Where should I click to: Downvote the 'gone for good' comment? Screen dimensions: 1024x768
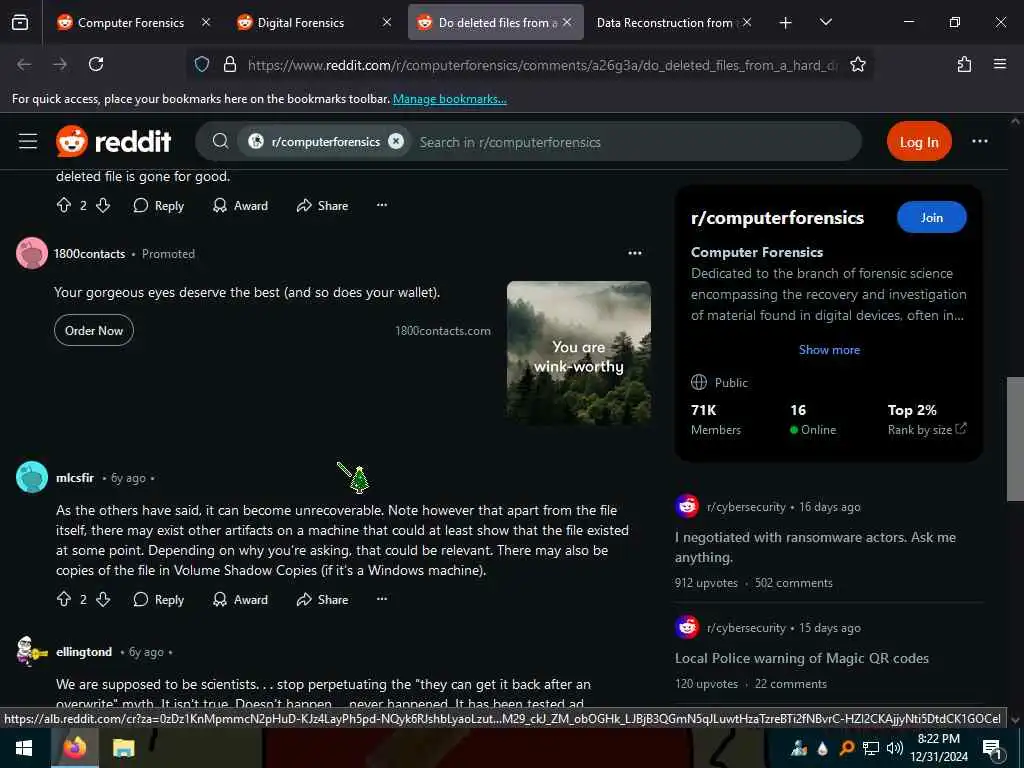click(103, 205)
